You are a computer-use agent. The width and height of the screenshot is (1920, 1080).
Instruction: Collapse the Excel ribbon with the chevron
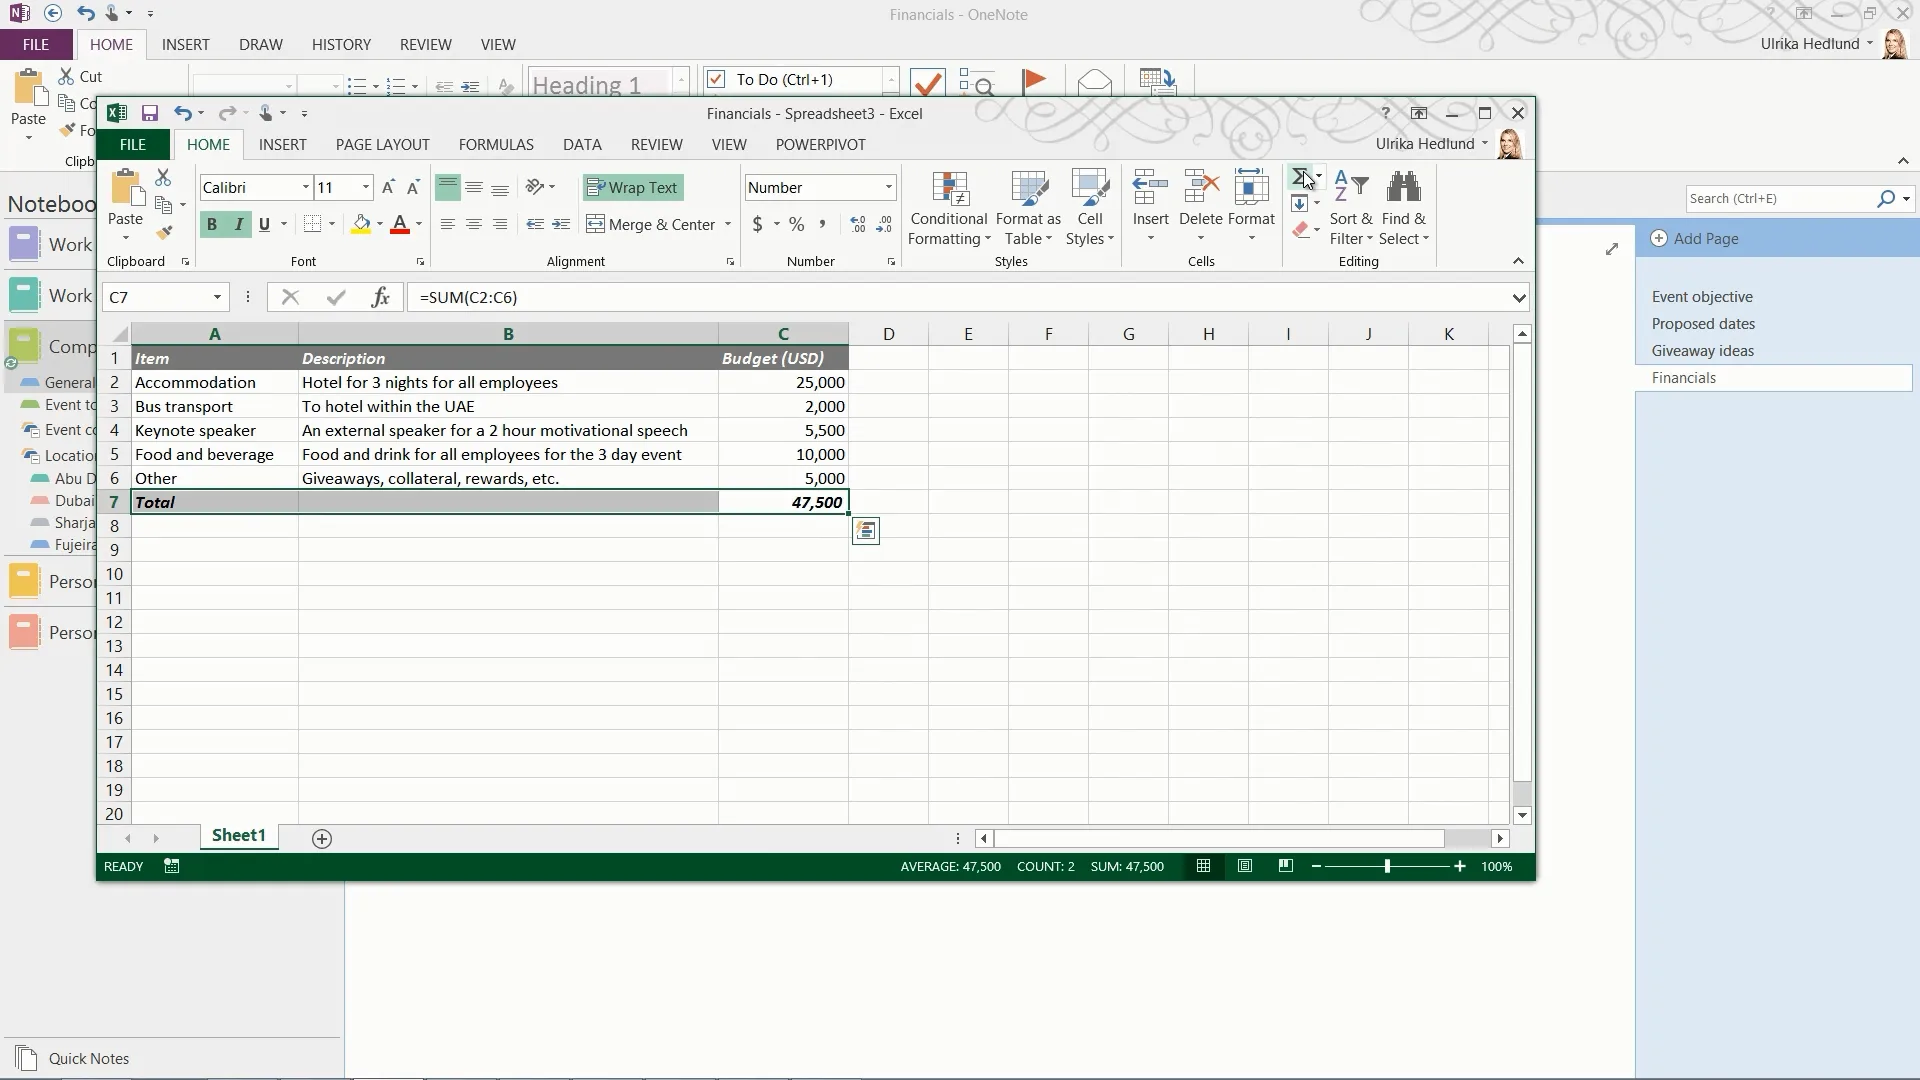[1518, 261]
